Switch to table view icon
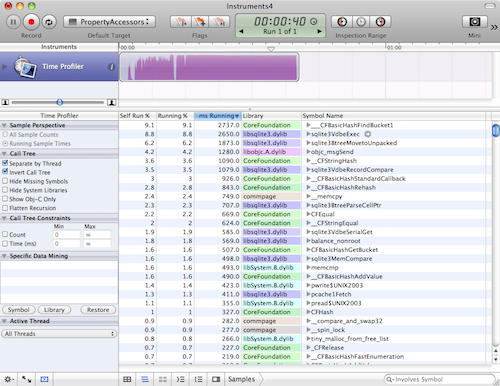Screen dimensions: 500x386 (127, 379)
